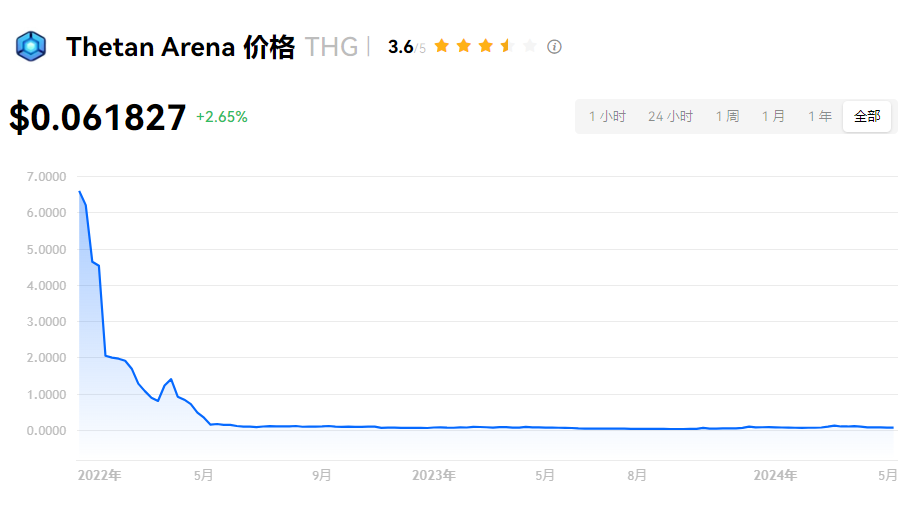Viewport: 914px width, 505px height.
Task: Switch chart to 24 小时 range
Action: click(x=670, y=117)
